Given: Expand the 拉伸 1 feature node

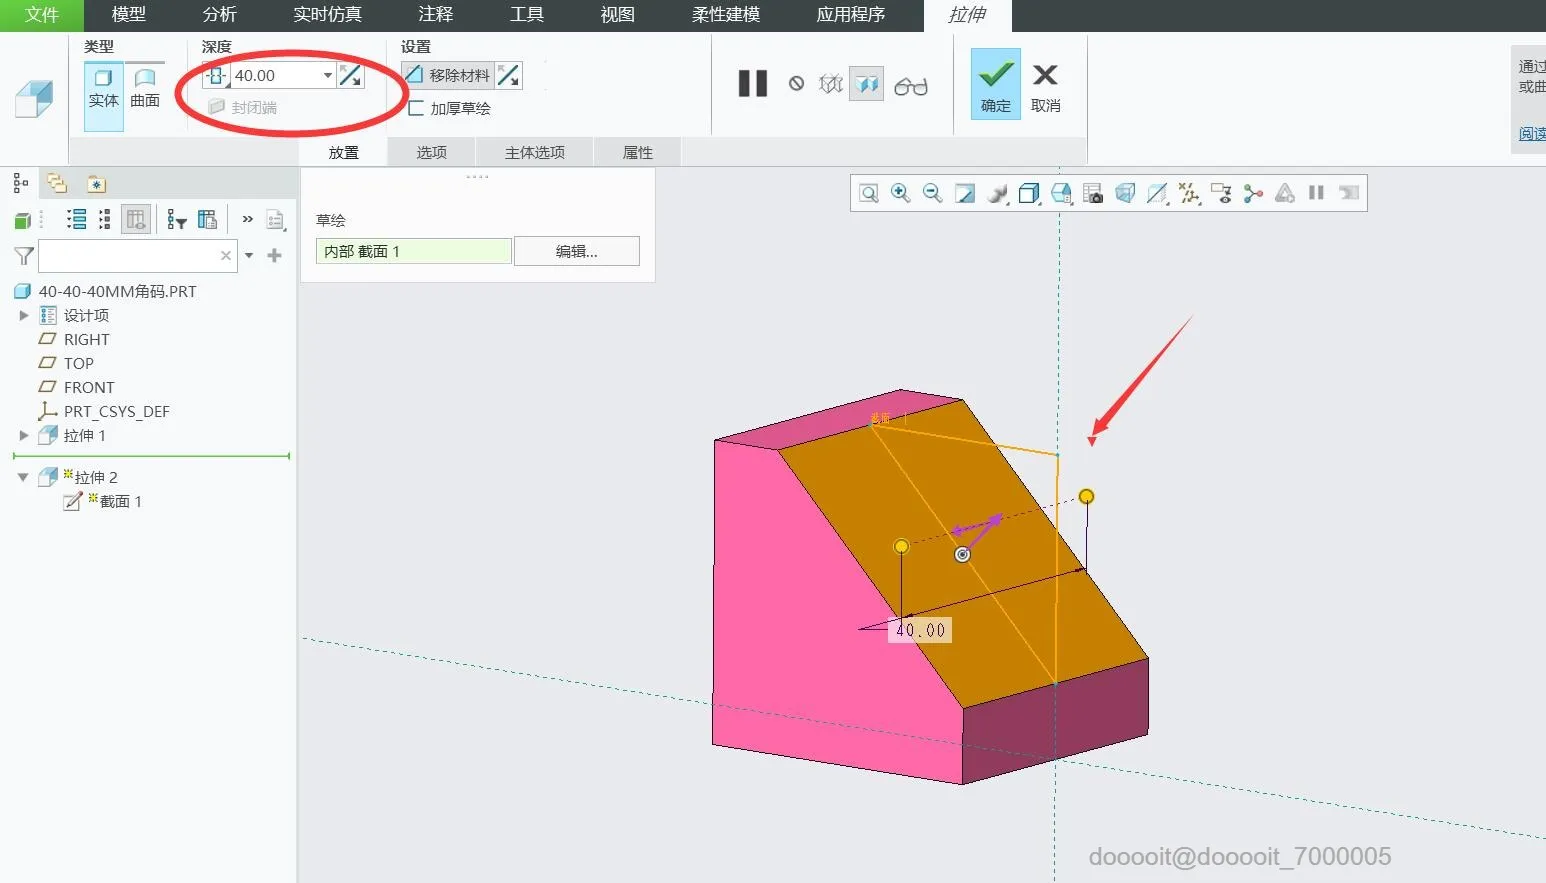Looking at the screenshot, I should [24, 435].
